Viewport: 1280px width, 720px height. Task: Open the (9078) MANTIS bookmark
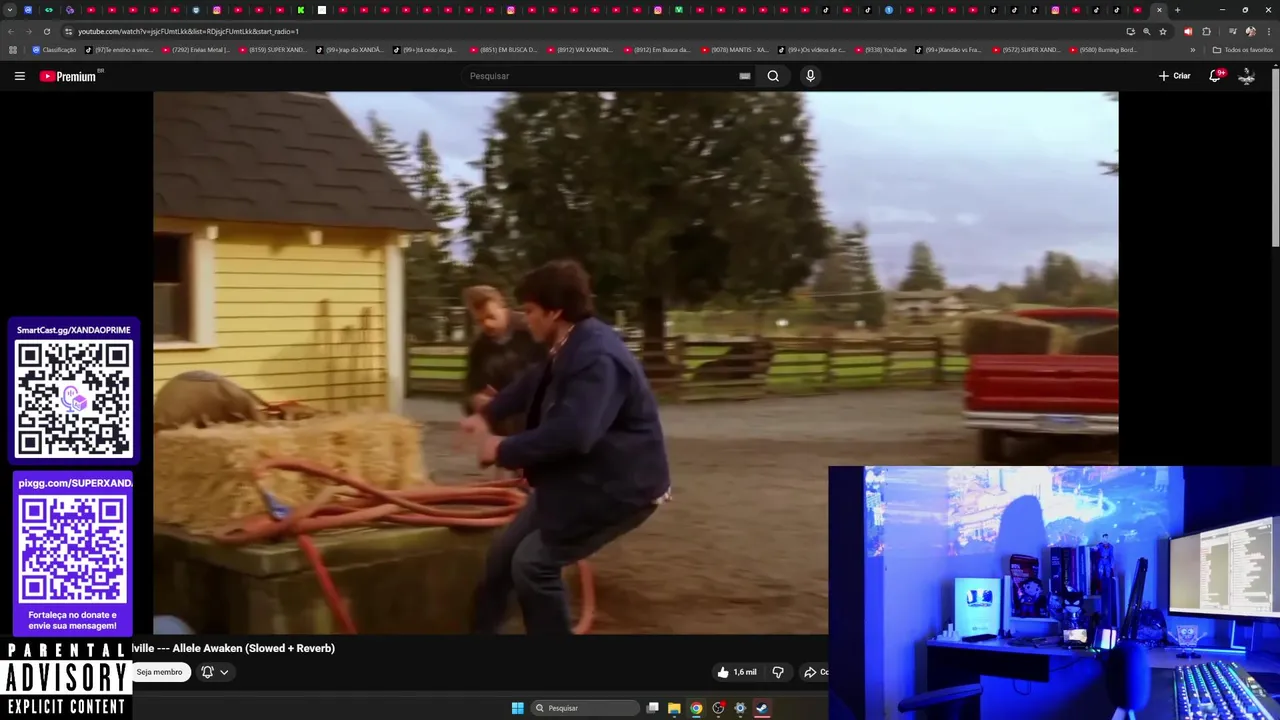tap(734, 50)
